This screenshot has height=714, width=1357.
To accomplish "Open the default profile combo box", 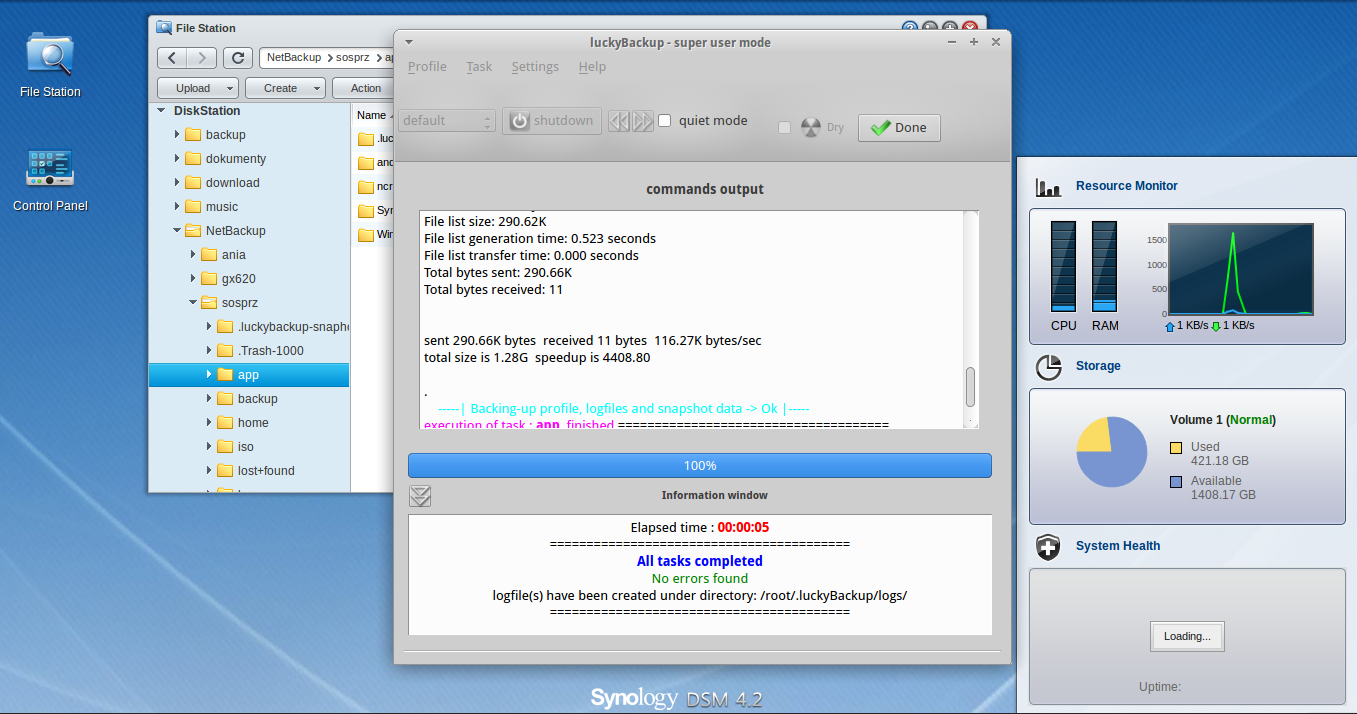I will pyautogui.click(x=447, y=121).
